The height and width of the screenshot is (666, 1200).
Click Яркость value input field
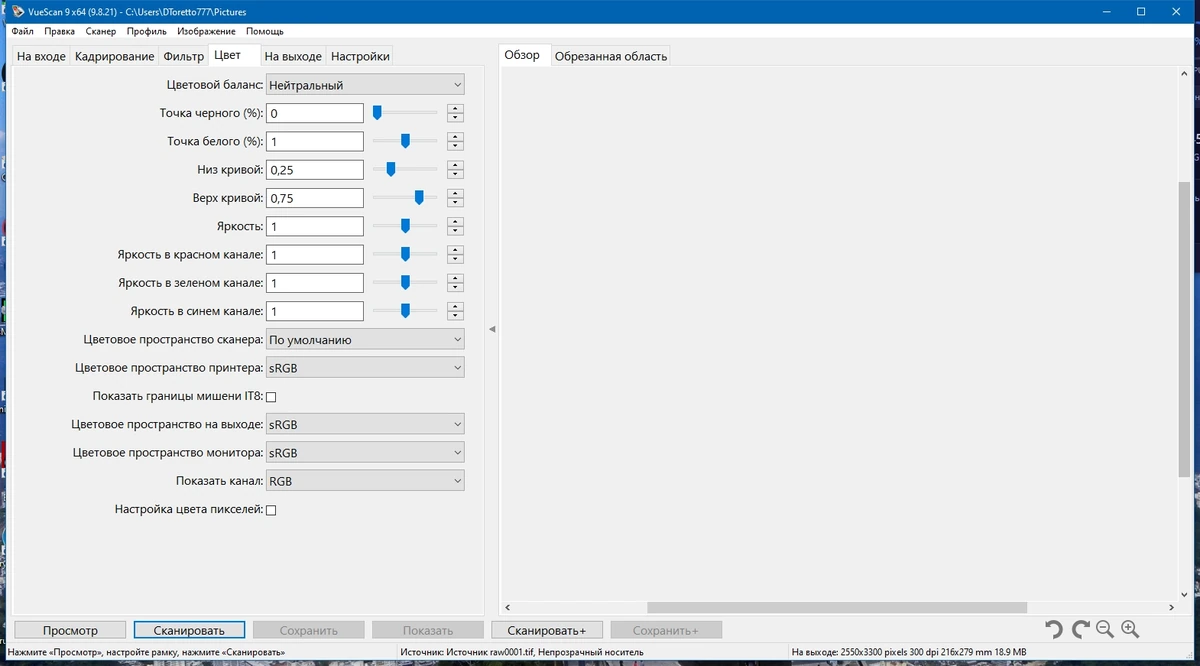[315, 226]
